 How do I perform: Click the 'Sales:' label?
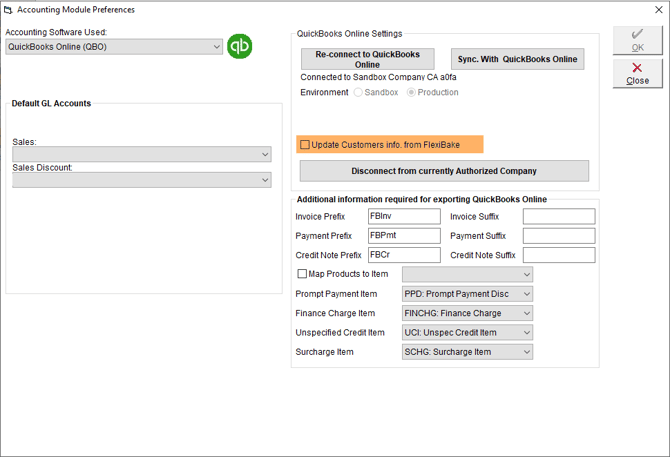(x=24, y=142)
